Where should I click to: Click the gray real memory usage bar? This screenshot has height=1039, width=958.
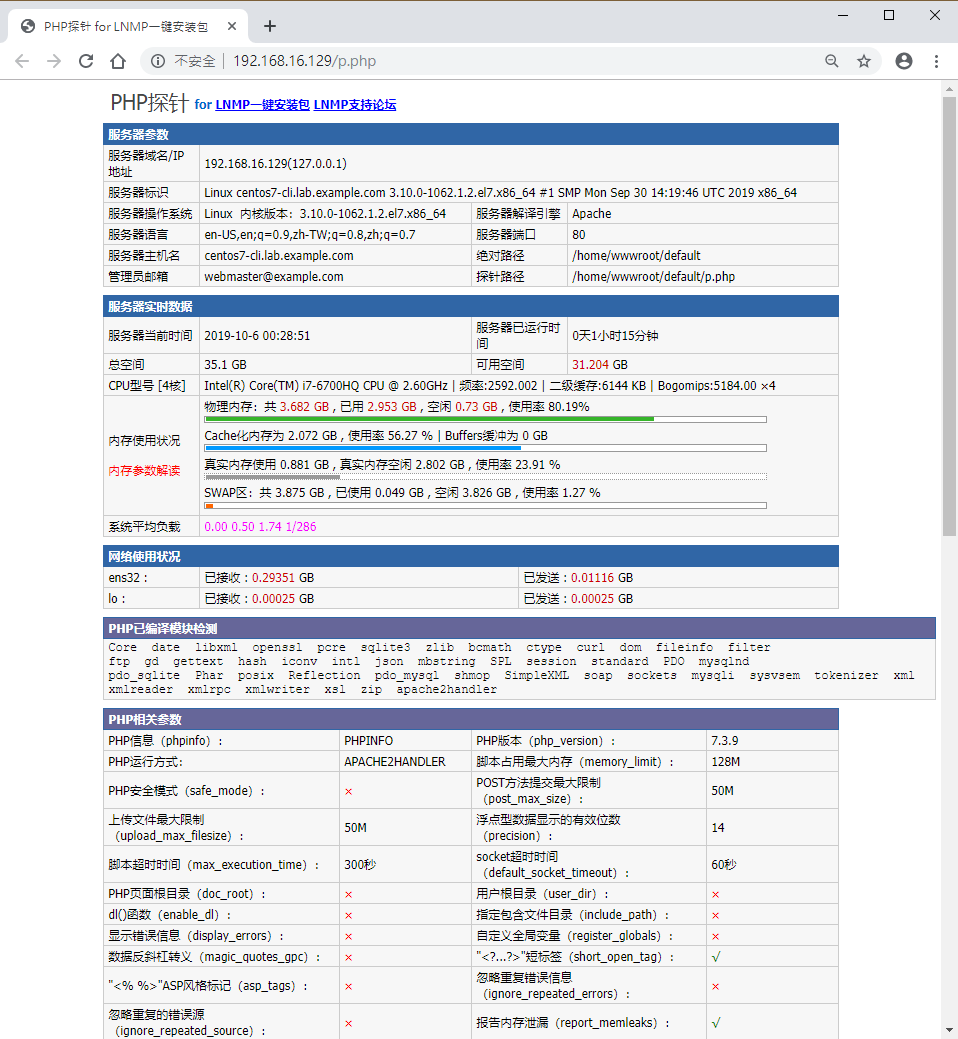[x=272, y=476]
